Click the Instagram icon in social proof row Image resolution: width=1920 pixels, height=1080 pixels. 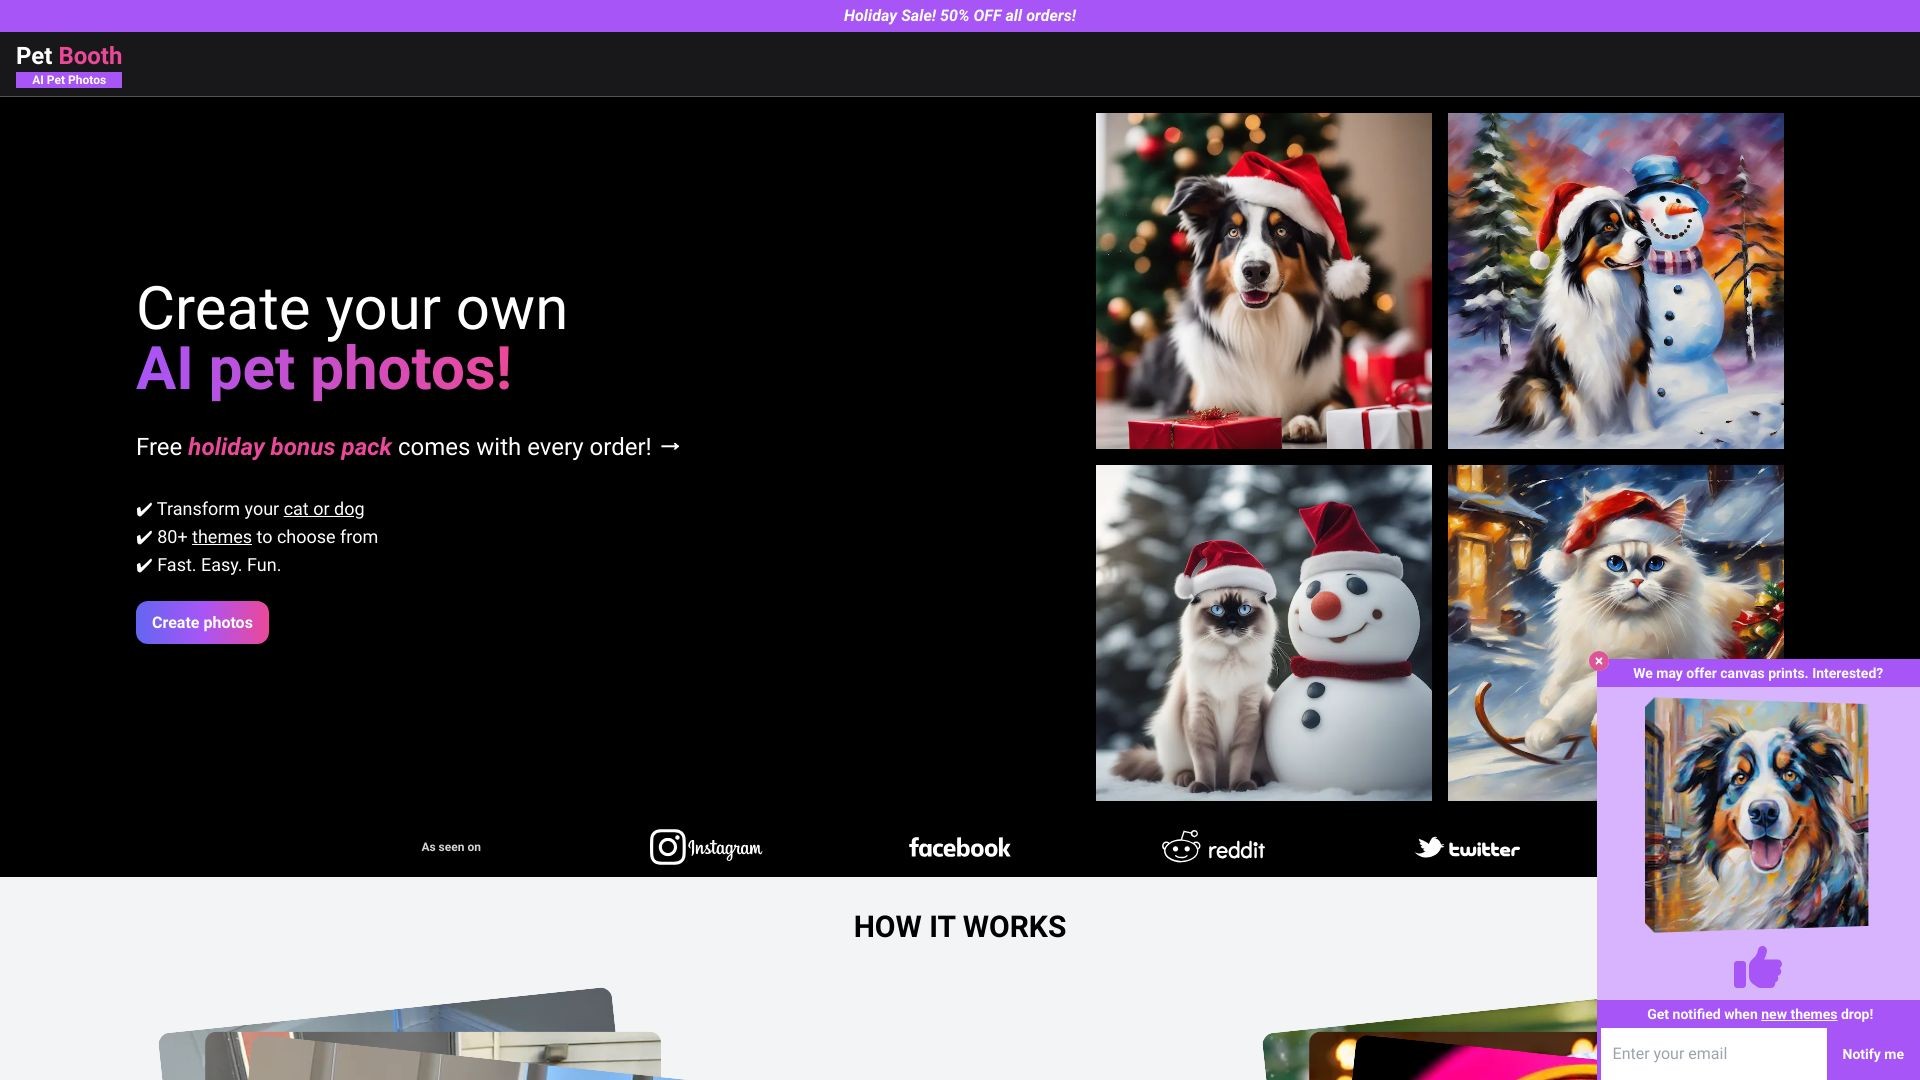coord(667,846)
